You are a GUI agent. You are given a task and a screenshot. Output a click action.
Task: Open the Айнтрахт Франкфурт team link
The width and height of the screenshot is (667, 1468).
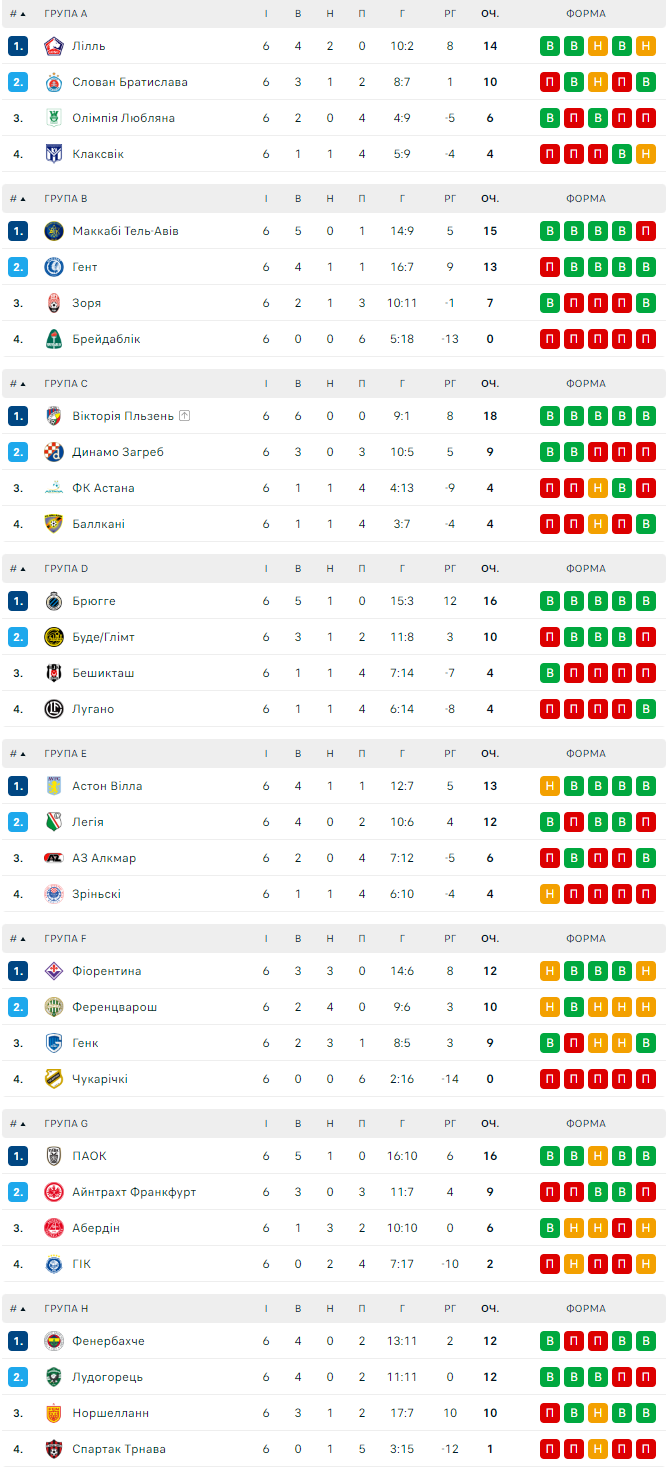[134, 1192]
